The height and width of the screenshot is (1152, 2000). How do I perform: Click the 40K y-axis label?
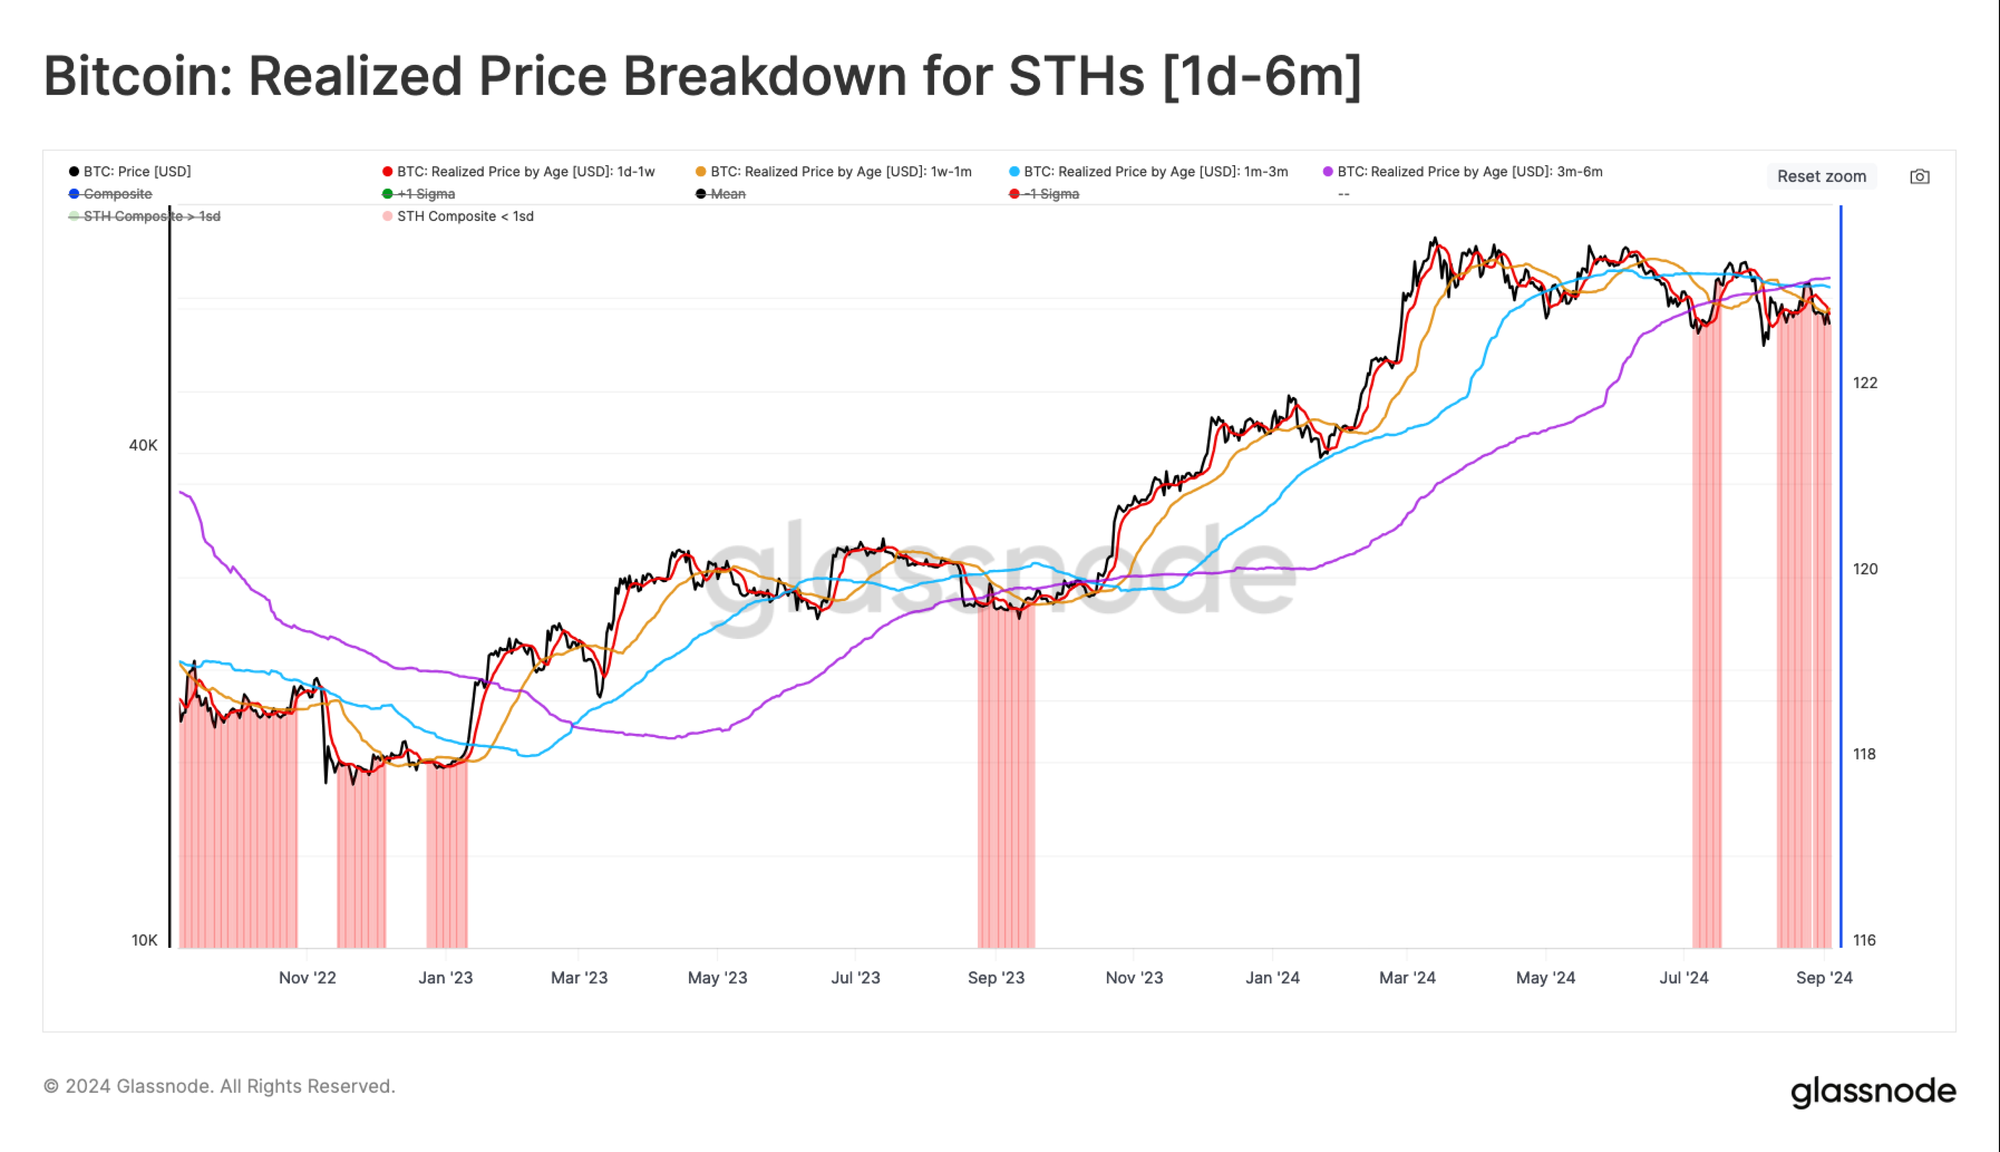point(143,446)
